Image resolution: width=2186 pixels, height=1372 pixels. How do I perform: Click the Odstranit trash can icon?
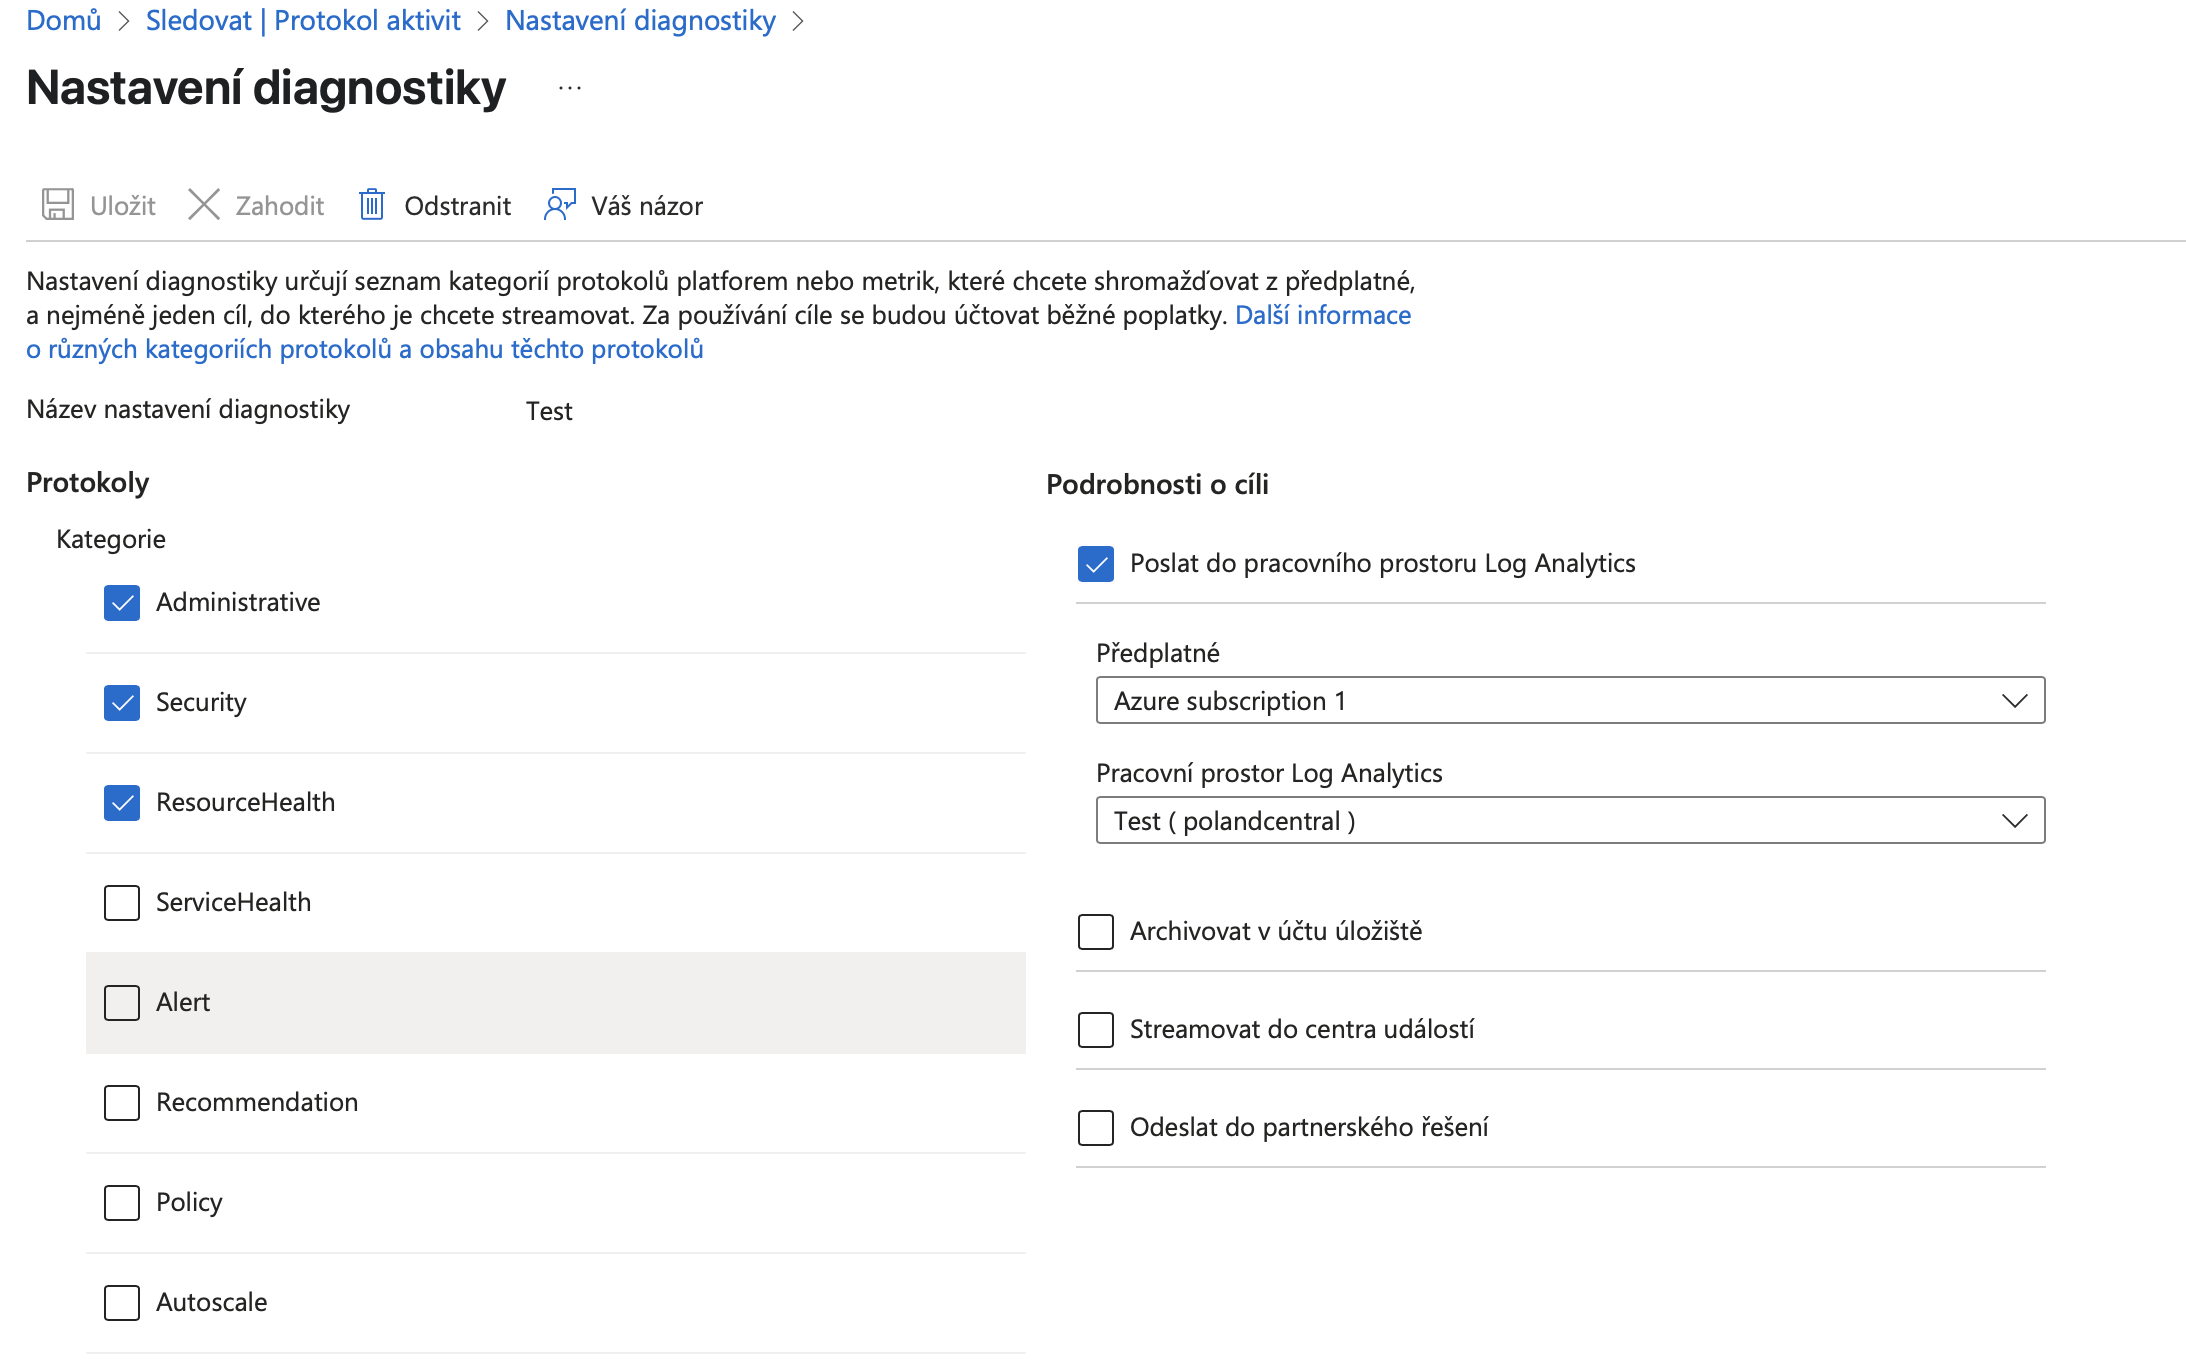pyautogui.click(x=372, y=204)
